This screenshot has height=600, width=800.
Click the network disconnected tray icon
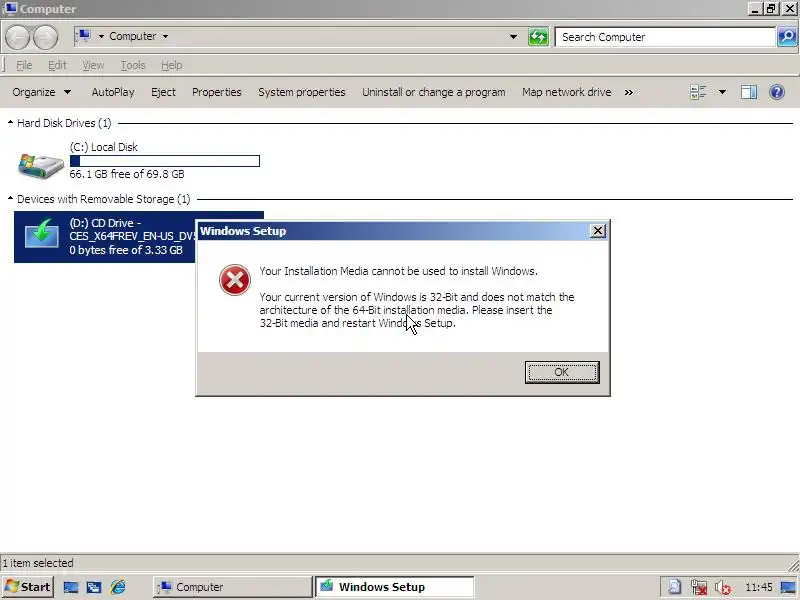point(698,587)
